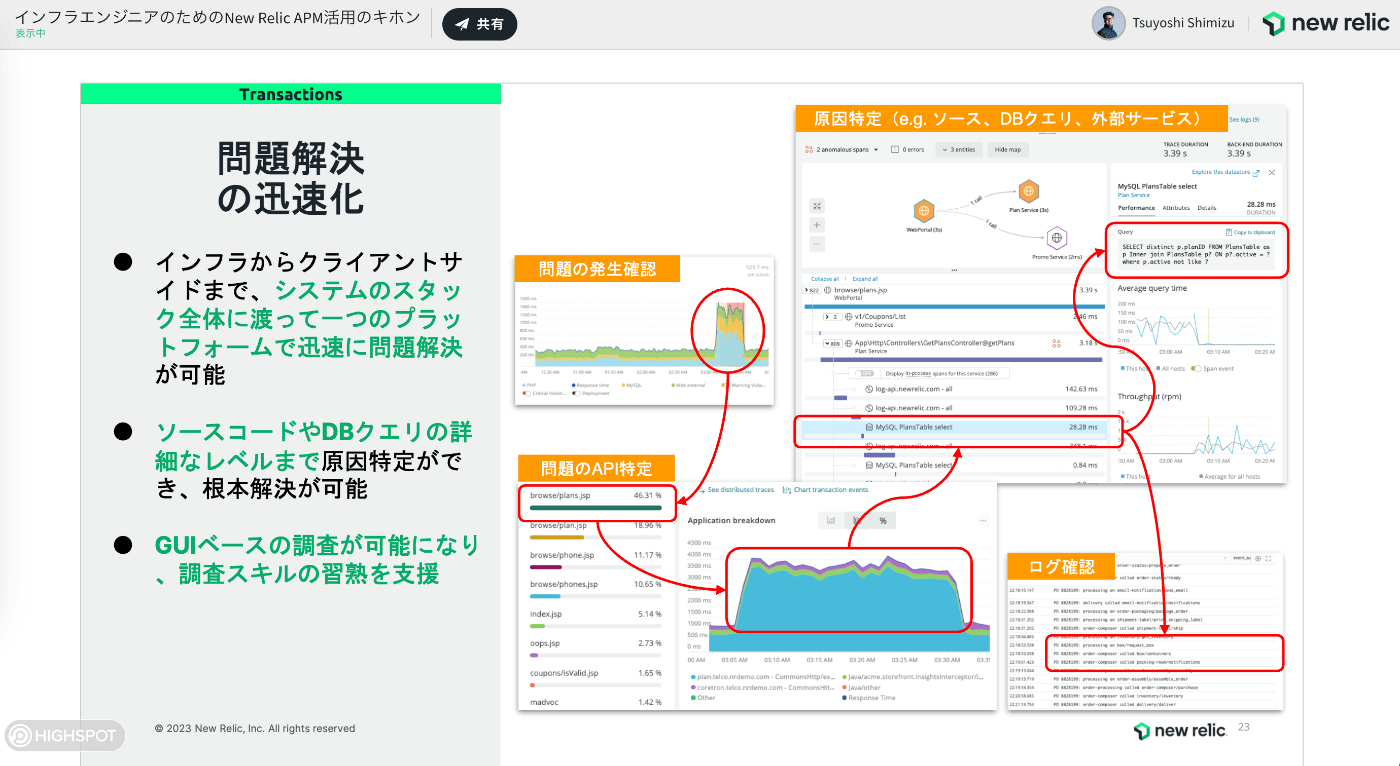Click the anomalous span icon on GetPlansController row
Screen dimensions: 1400x766
(x=1056, y=343)
